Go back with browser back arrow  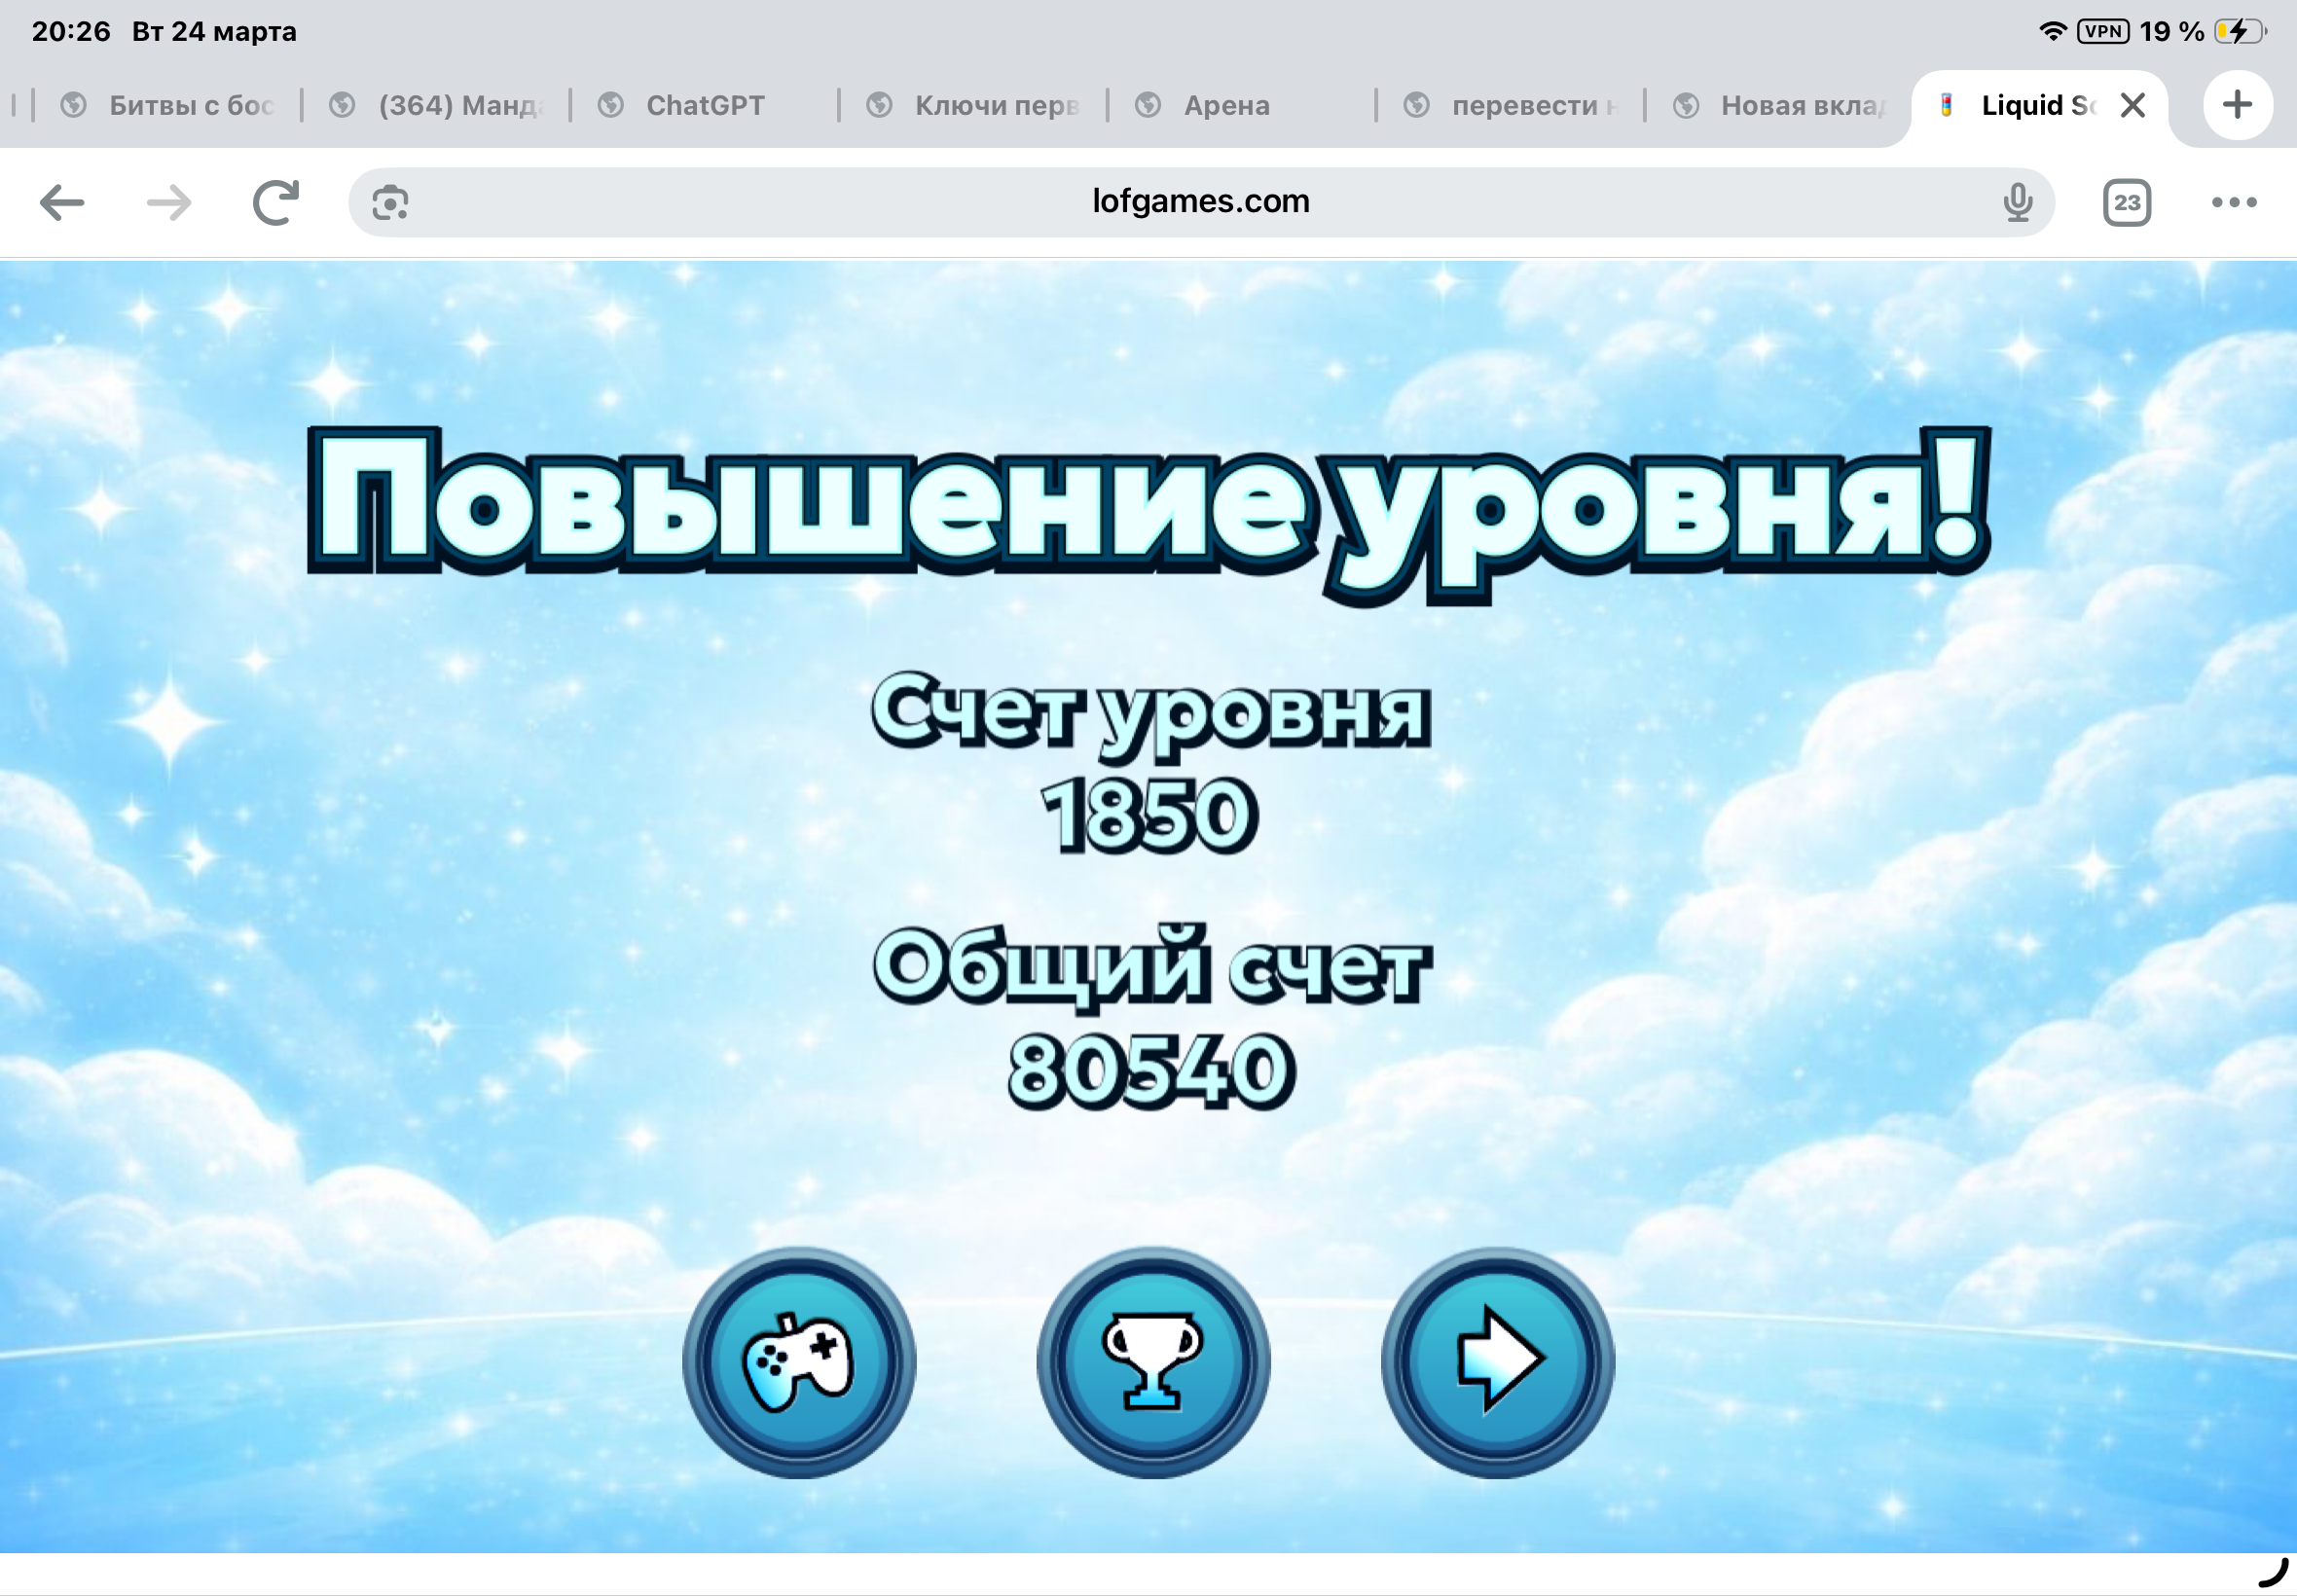click(62, 203)
